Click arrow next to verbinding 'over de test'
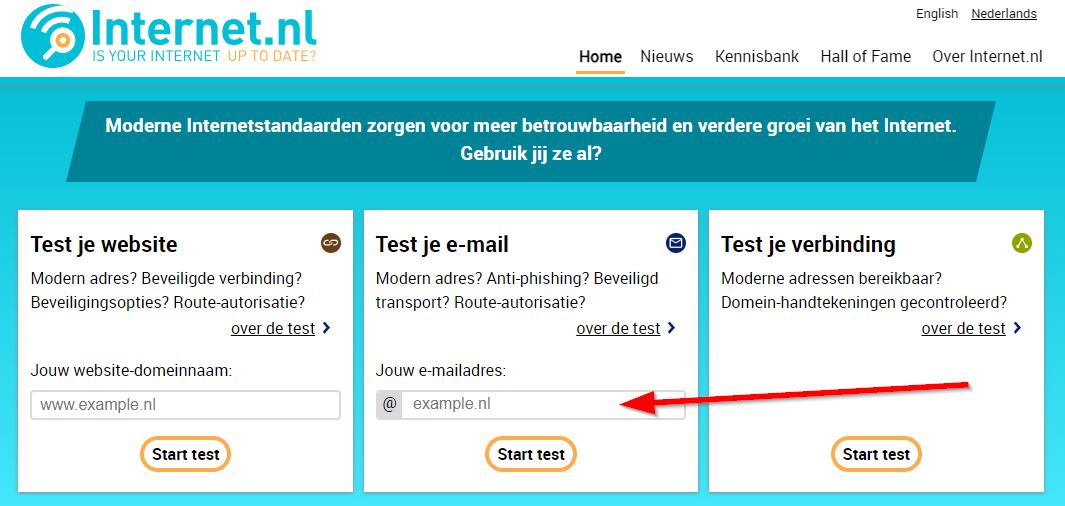The height and width of the screenshot is (506, 1065). click(x=1017, y=328)
